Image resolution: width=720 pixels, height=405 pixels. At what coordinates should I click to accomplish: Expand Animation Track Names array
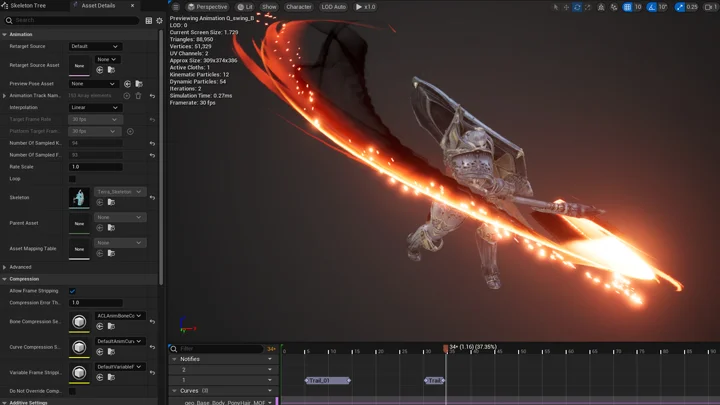(x=5, y=96)
